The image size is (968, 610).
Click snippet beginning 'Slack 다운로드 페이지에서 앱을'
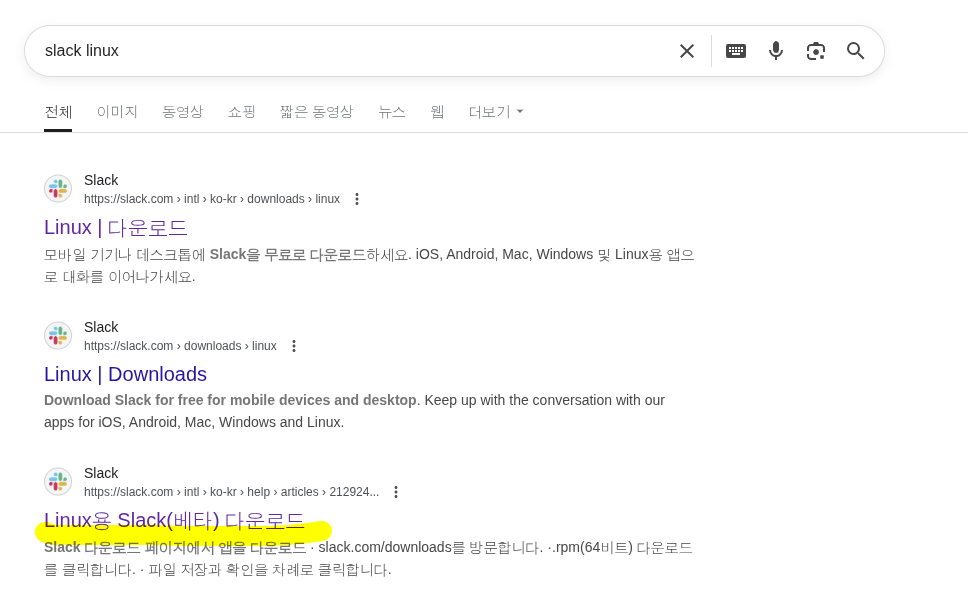click(x=369, y=558)
